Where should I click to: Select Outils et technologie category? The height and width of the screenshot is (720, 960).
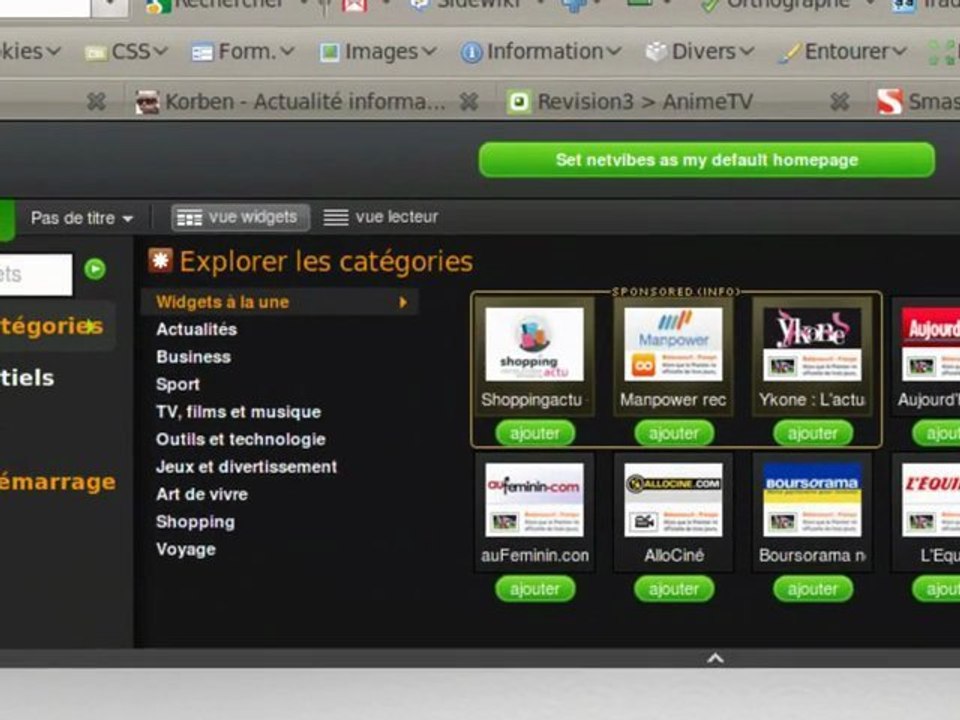click(x=241, y=440)
